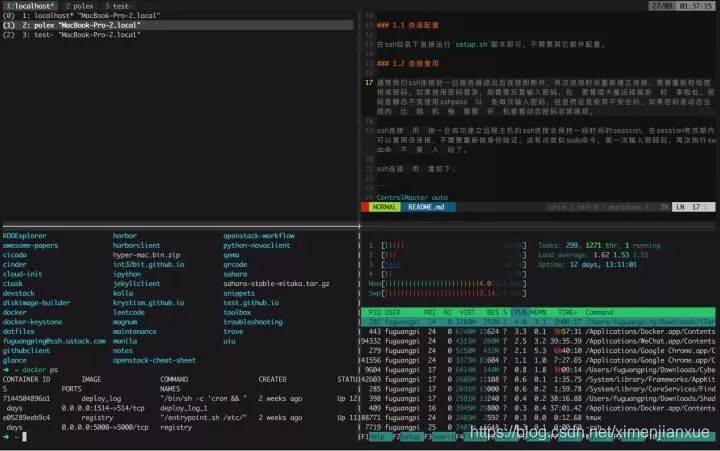Image resolution: width=720 pixels, height=451 pixels.
Task: Sort htop by CPU% column header
Action: point(519,312)
